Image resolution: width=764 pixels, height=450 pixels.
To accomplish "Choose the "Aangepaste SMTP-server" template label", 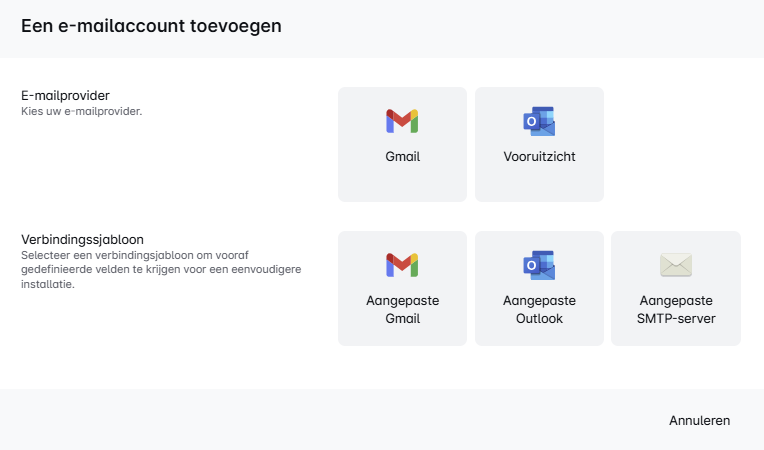I will (x=676, y=310).
